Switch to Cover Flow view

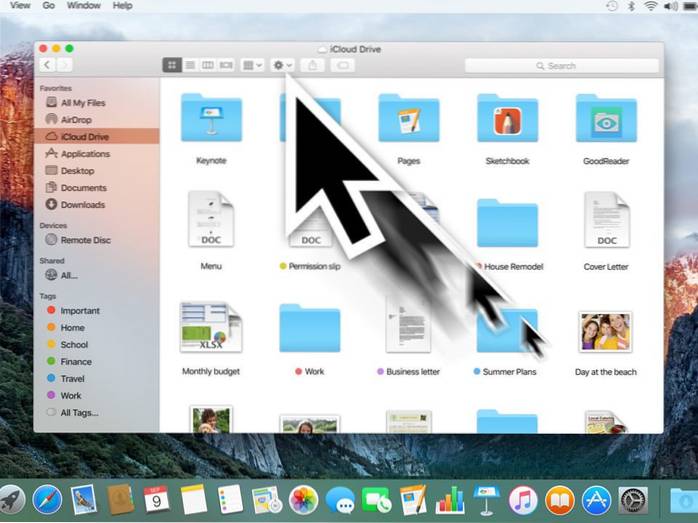(226, 65)
